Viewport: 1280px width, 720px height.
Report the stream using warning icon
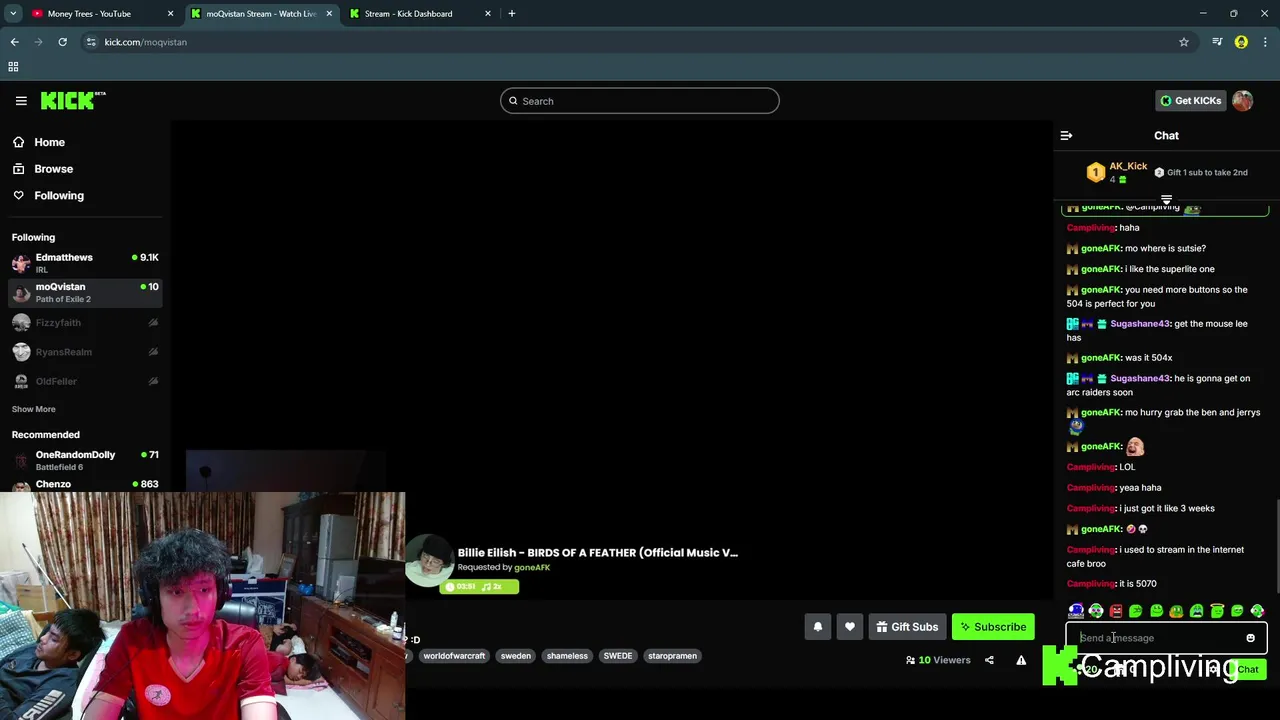1021,660
